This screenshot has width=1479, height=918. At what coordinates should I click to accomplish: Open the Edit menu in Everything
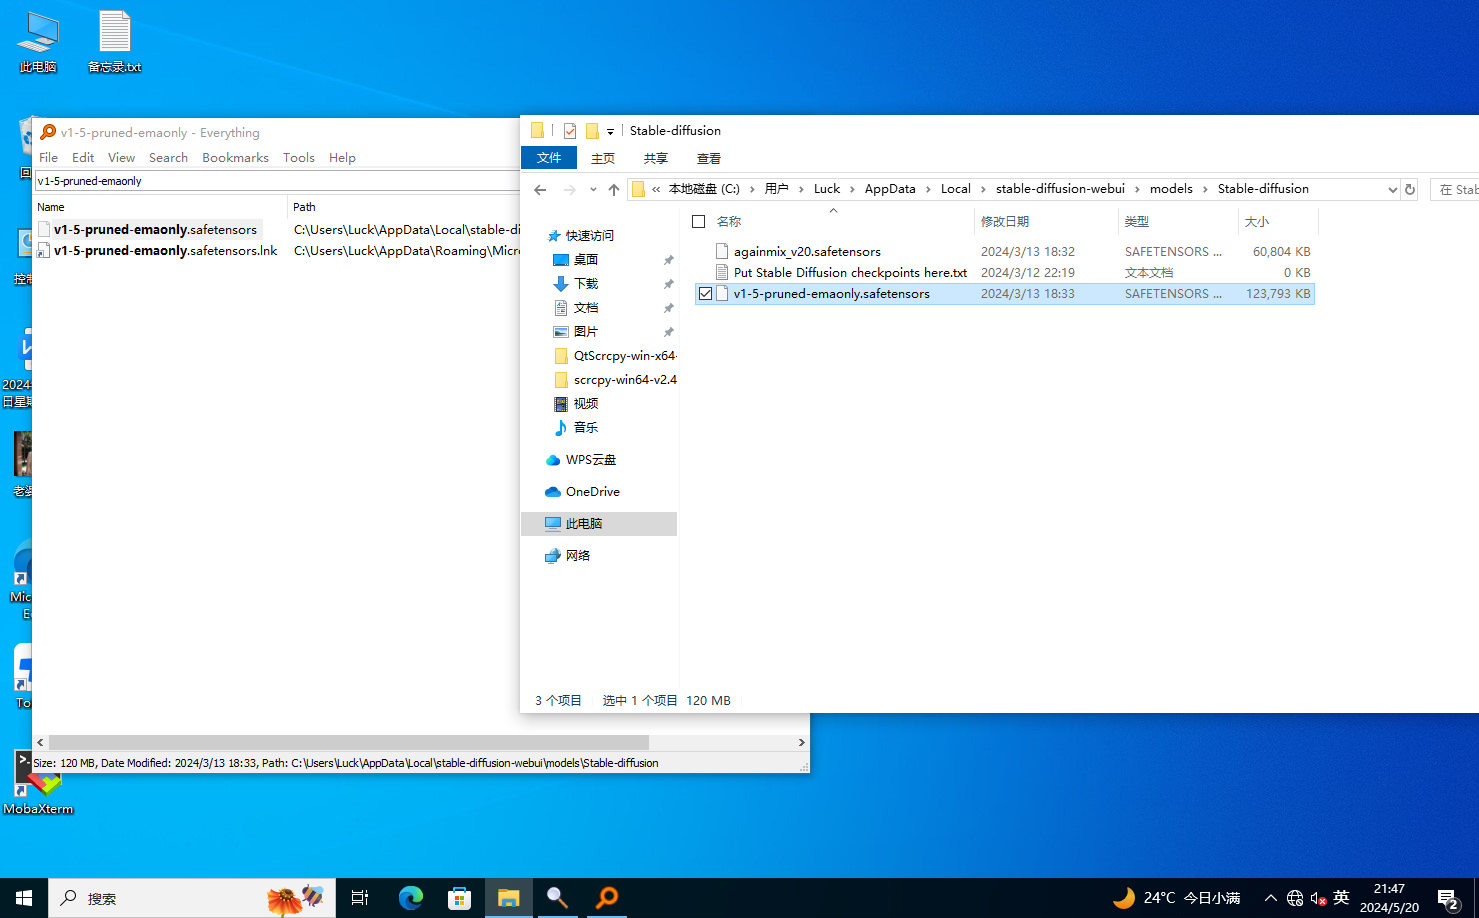point(83,158)
